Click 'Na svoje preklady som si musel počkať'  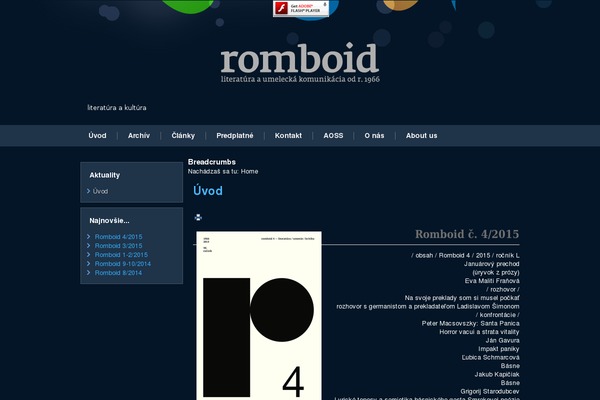tap(462, 298)
